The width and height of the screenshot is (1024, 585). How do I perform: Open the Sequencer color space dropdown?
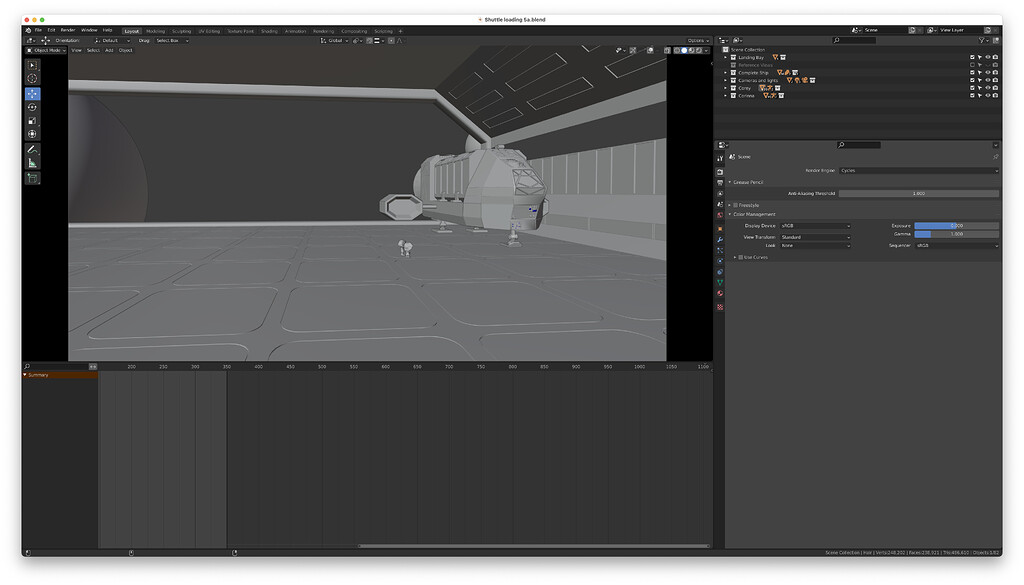pyautogui.click(x=957, y=245)
